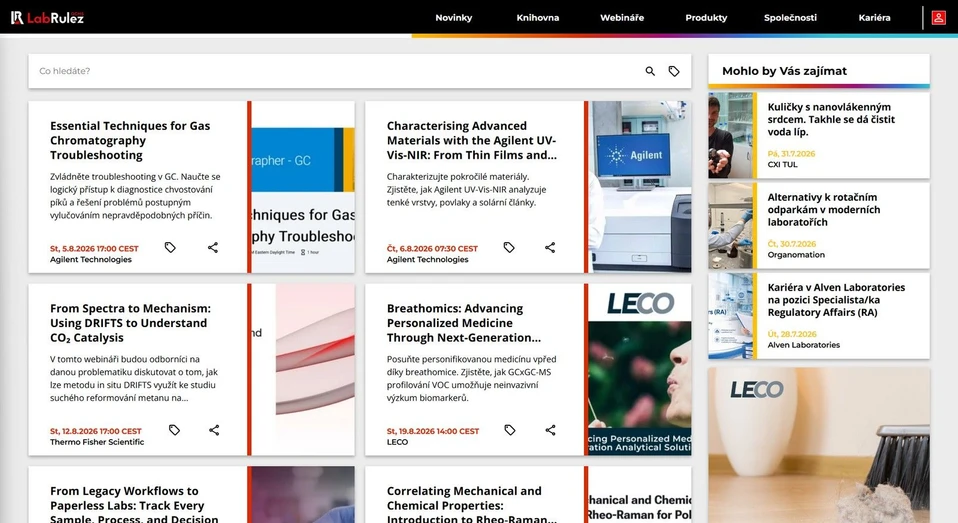The width and height of the screenshot is (958, 523).
Task: Open the Knihovna menu item
Action: 538,18
